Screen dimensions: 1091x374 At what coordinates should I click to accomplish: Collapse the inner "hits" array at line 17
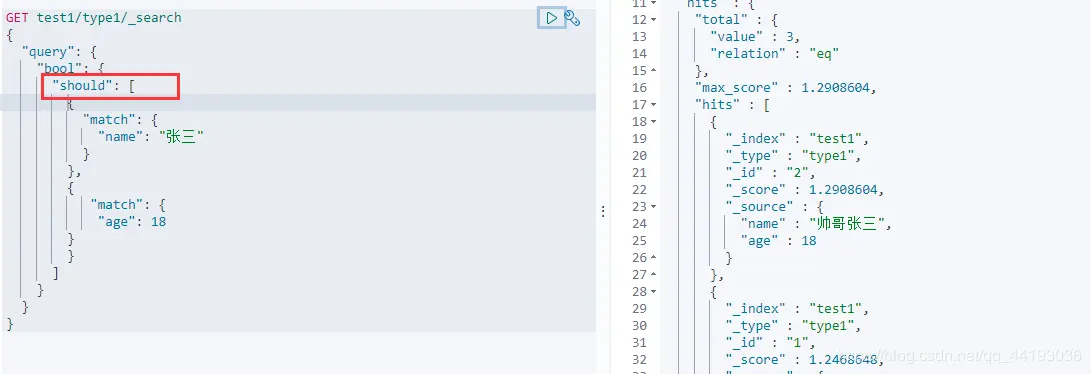[653, 104]
